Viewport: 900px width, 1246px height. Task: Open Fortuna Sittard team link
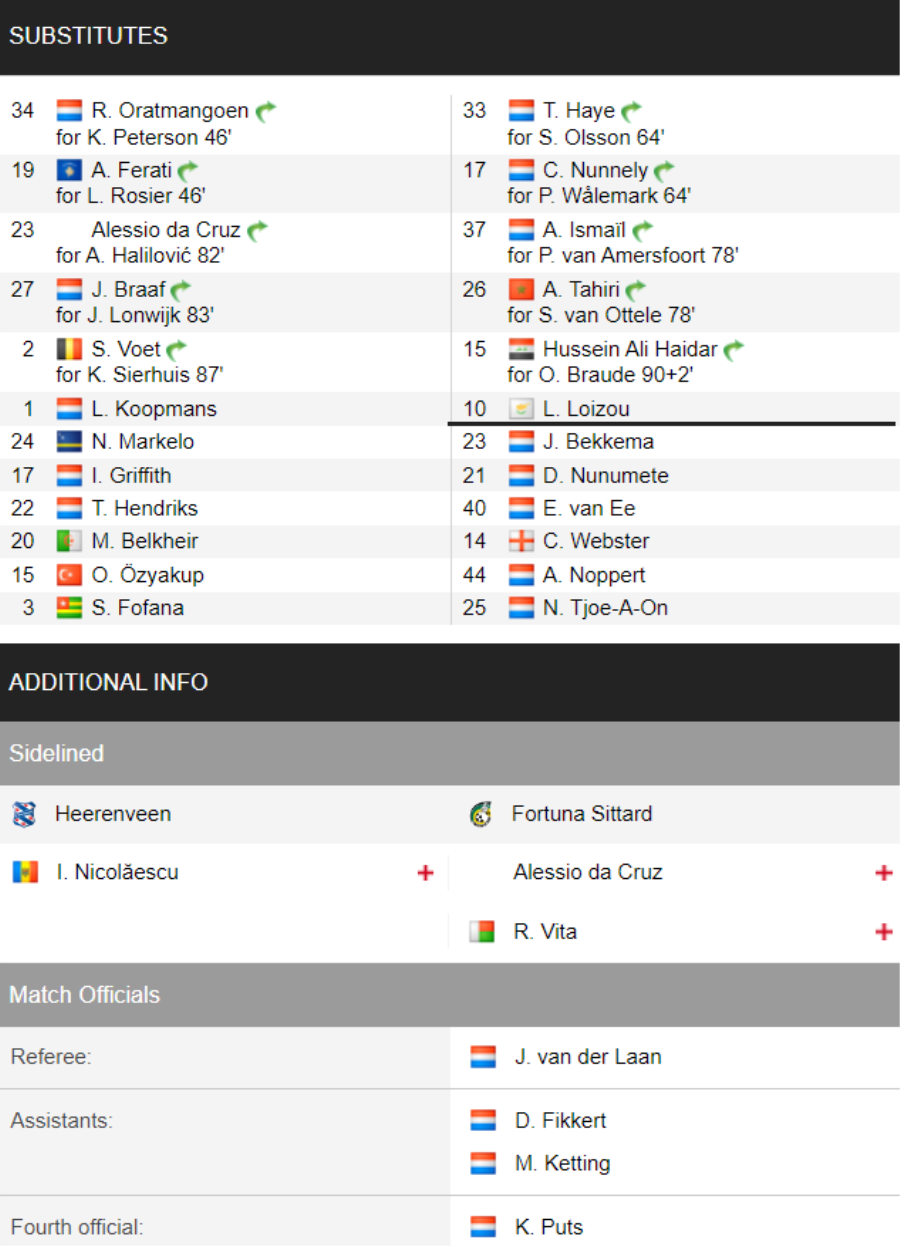pos(582,814)
